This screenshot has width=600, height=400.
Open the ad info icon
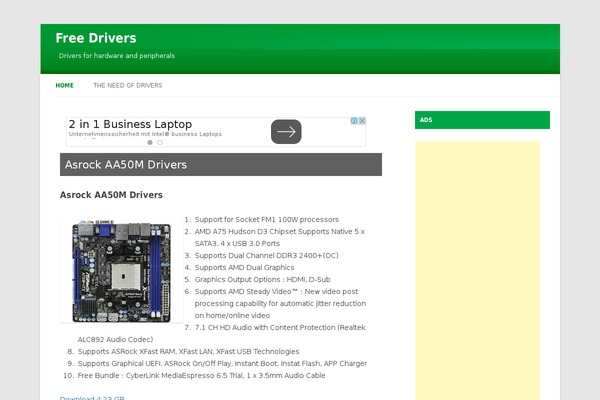pyautogui.click(x=354, y=121)
